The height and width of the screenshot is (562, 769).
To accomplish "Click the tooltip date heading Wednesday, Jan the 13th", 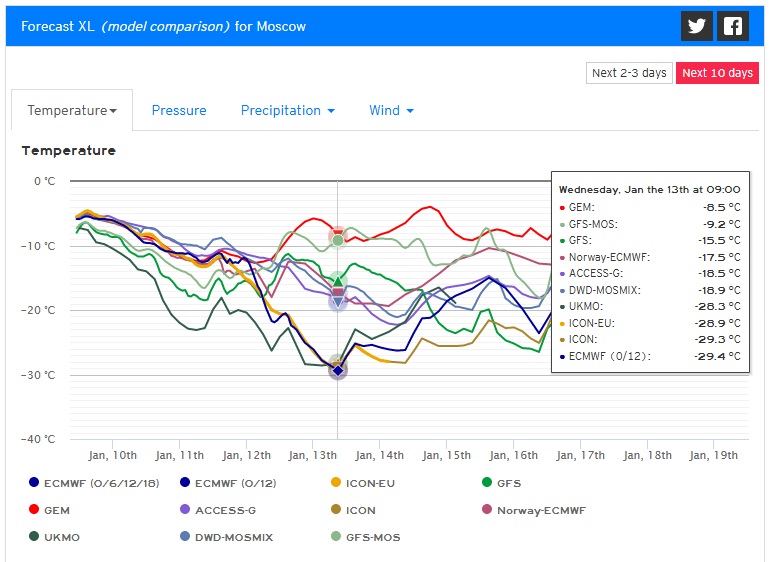I will [x=649, y=190].
